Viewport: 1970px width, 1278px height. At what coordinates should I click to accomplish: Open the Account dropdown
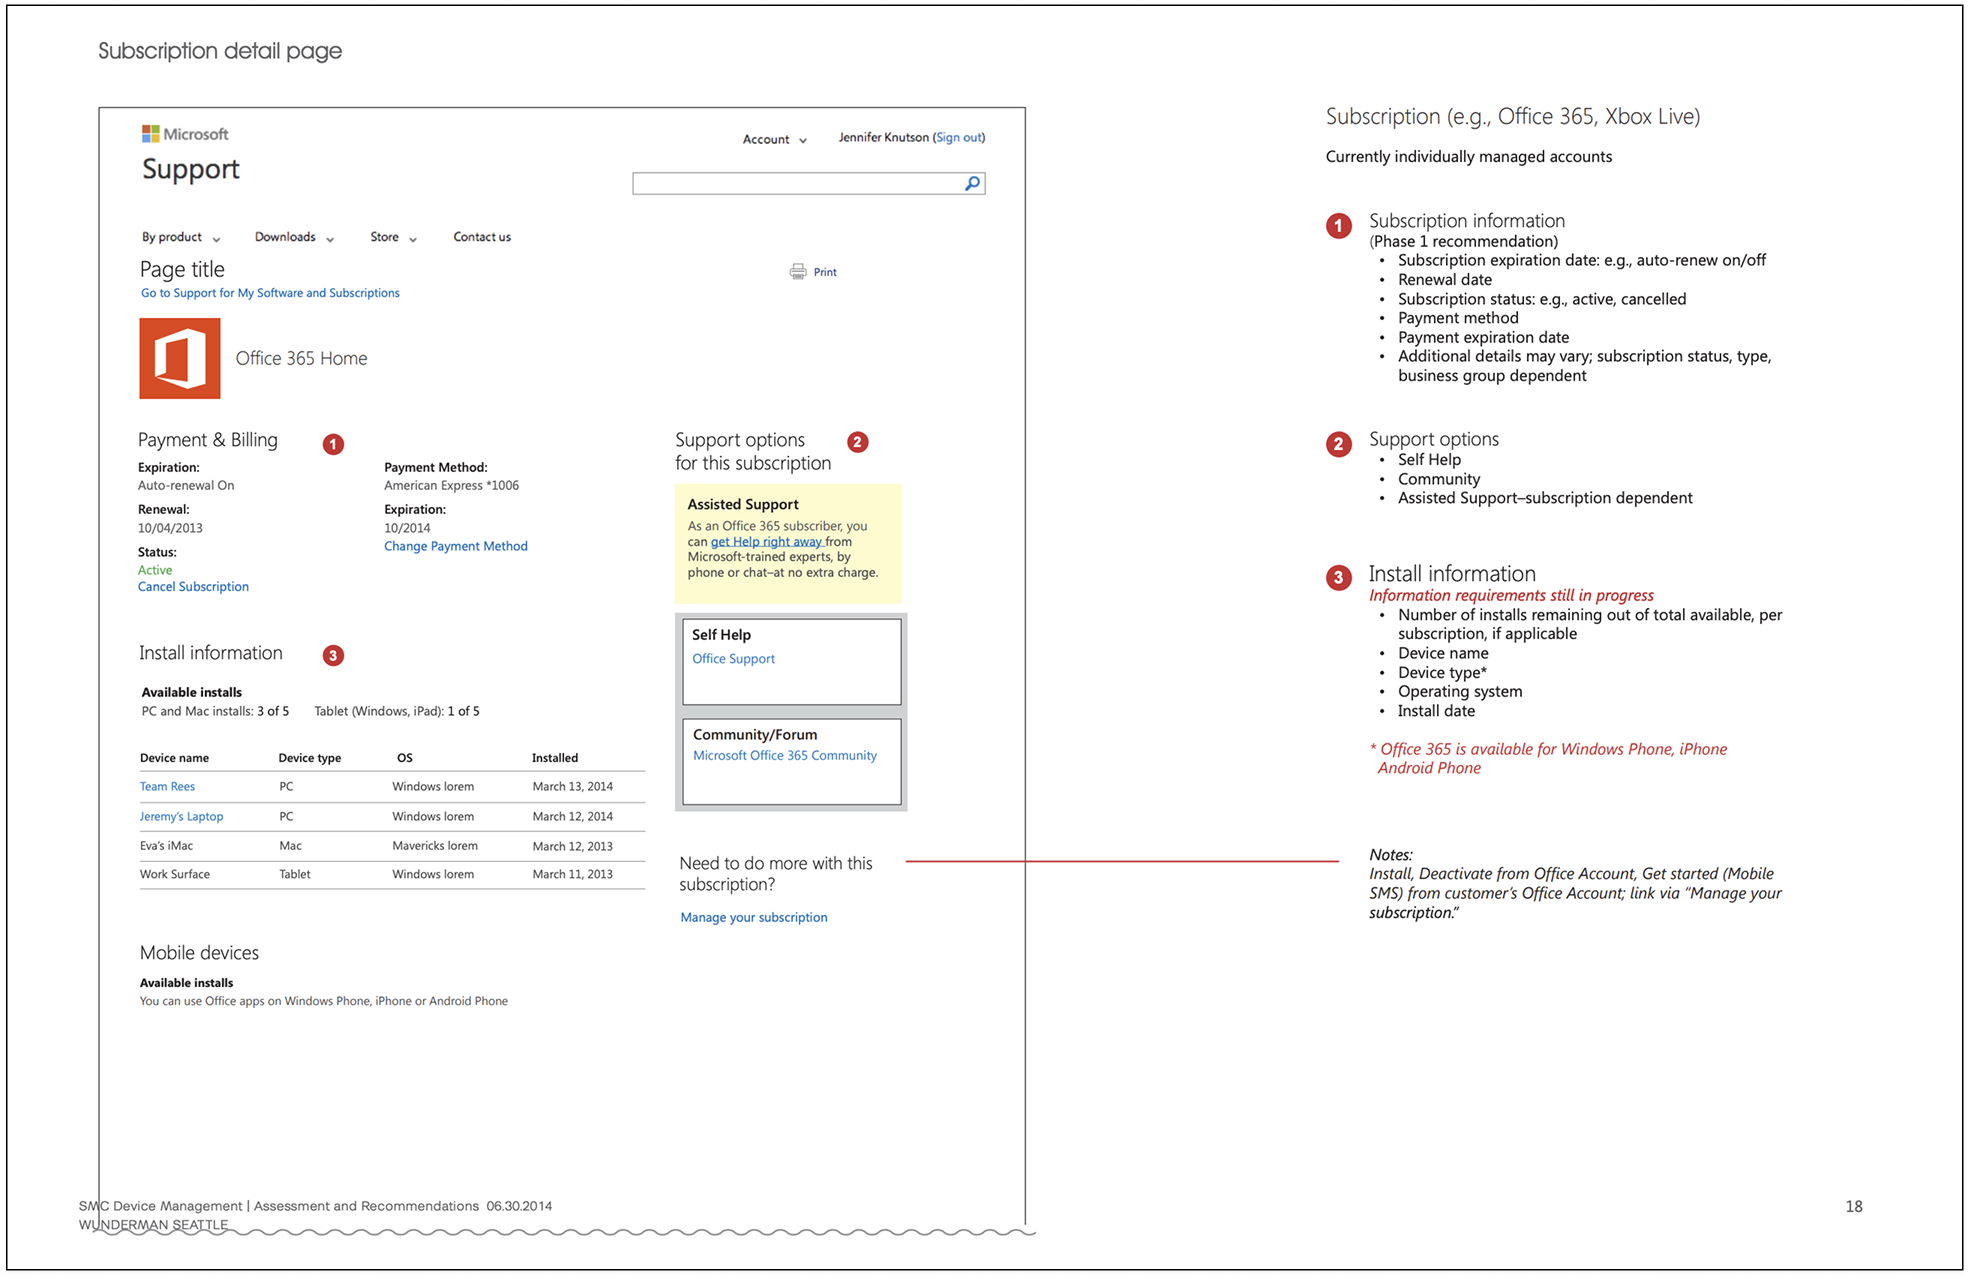tap(773, 139)
